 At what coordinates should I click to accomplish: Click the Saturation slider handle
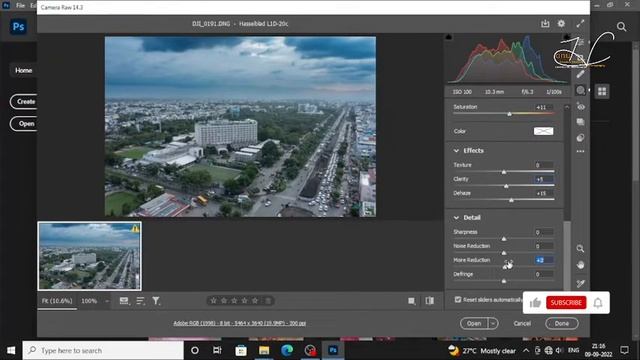tap(509, 114)
